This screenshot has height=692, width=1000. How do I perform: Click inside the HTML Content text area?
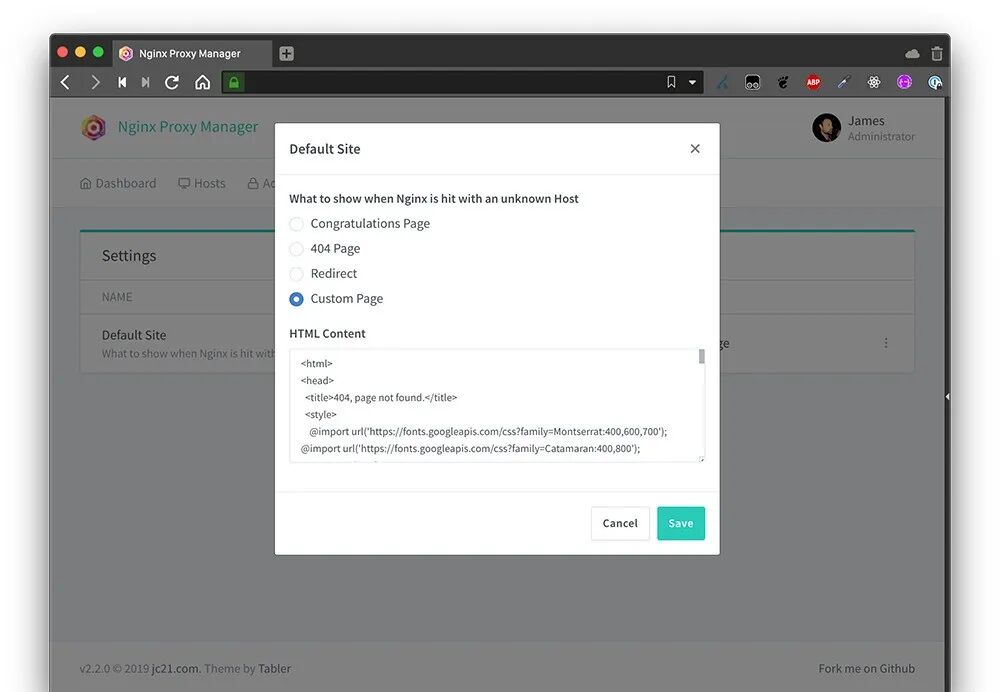coord(497,405)
